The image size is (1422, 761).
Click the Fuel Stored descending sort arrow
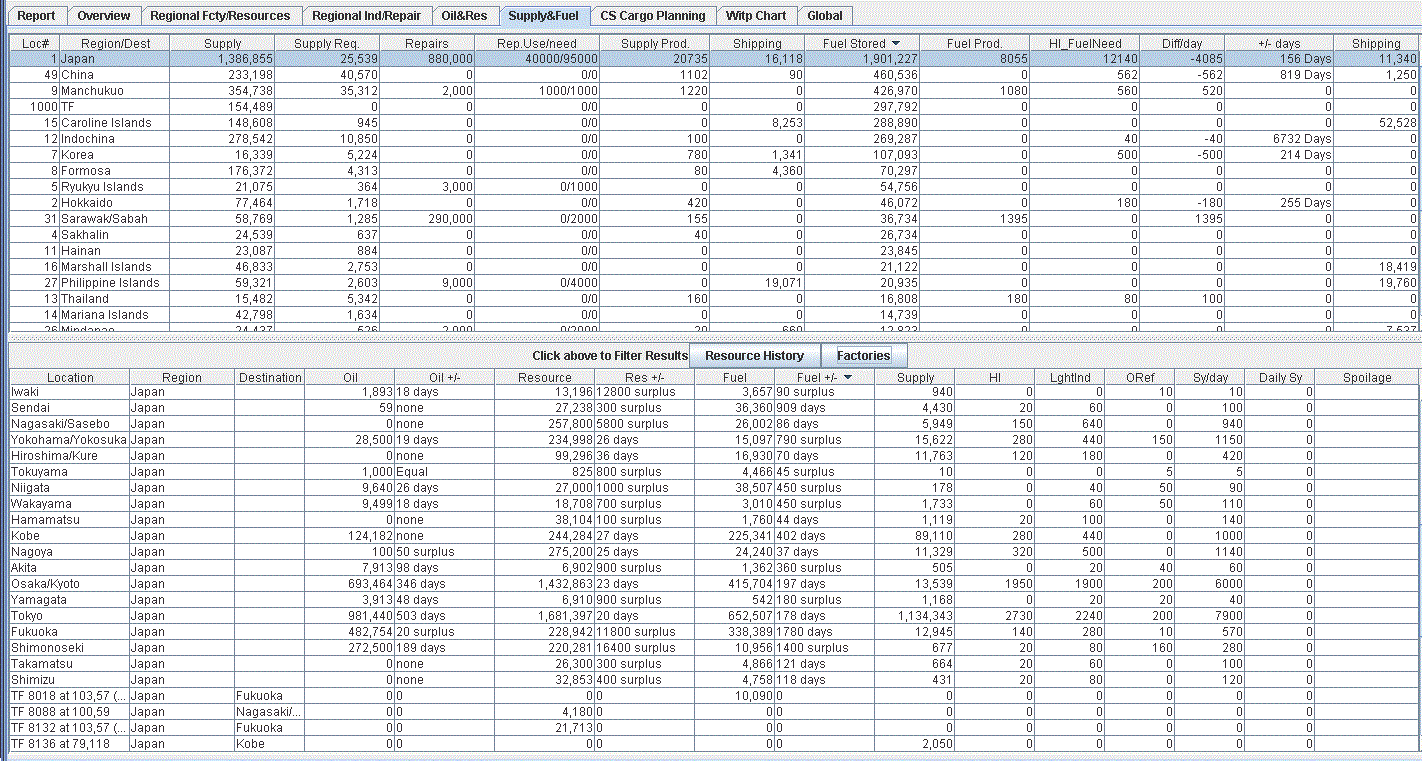tap(896, 44)
